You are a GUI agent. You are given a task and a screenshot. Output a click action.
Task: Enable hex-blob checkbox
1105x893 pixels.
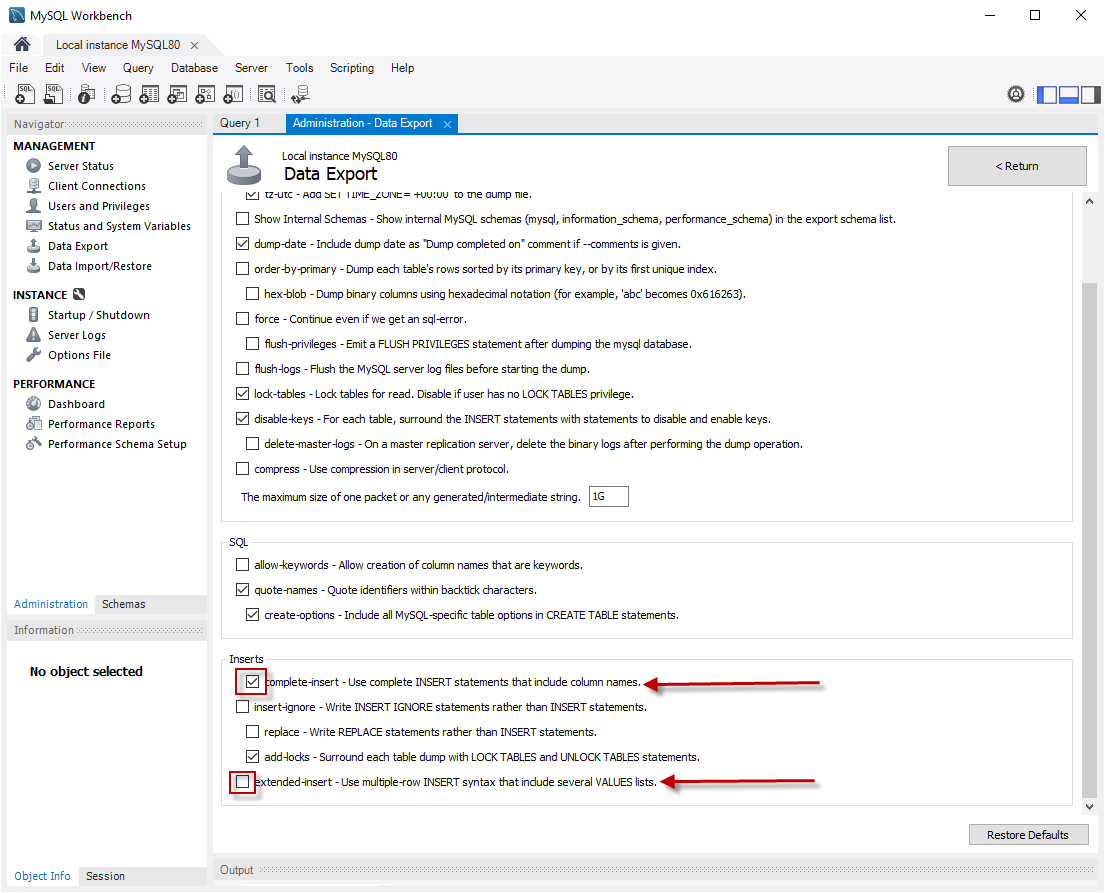[252, 294]
